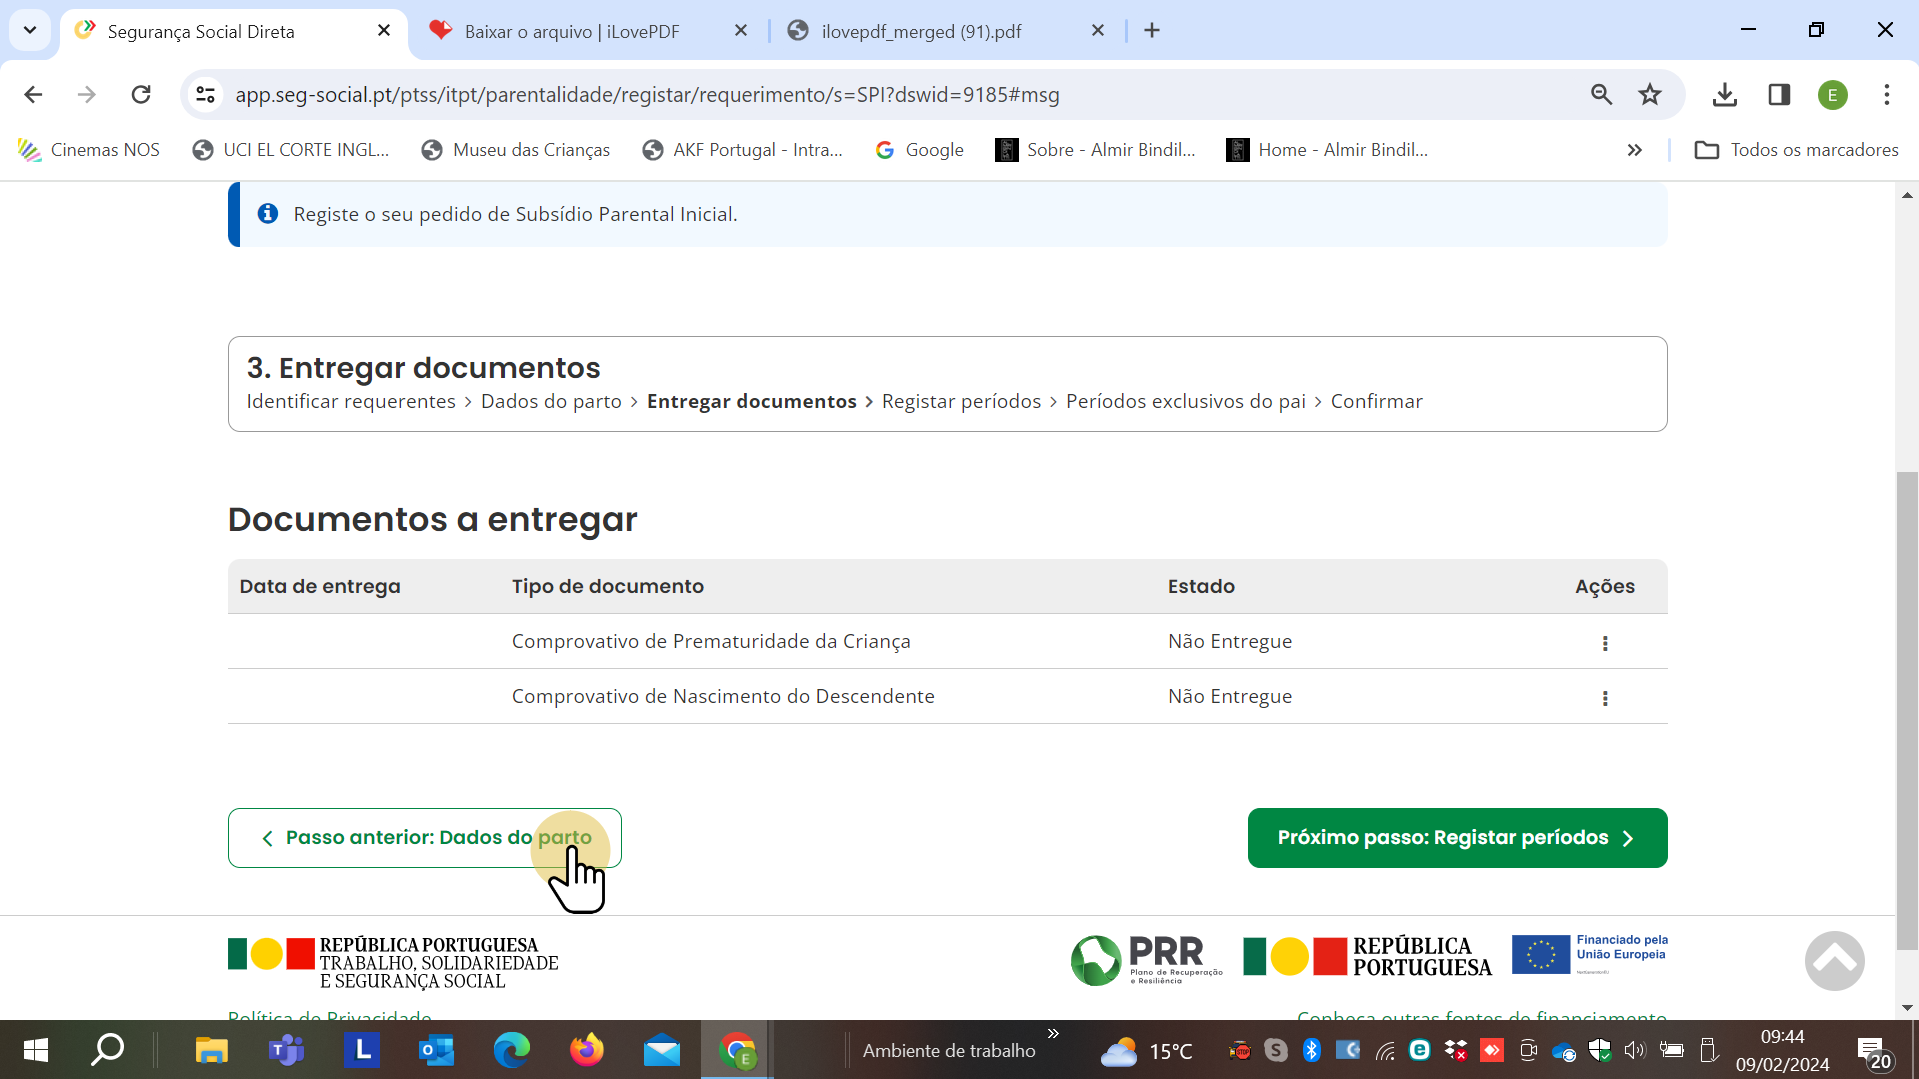
Task: Launch Outlook from the taskbar
Action: coord(436,1050)
